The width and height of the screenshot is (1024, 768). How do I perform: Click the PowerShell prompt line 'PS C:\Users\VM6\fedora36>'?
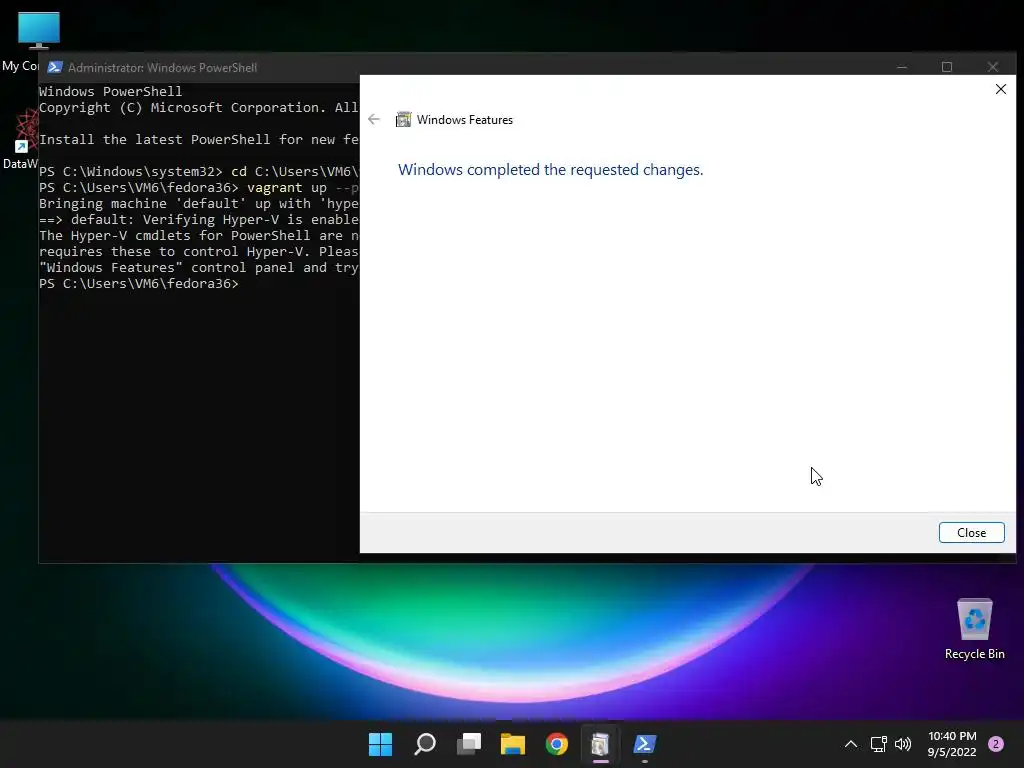[139, 283]
